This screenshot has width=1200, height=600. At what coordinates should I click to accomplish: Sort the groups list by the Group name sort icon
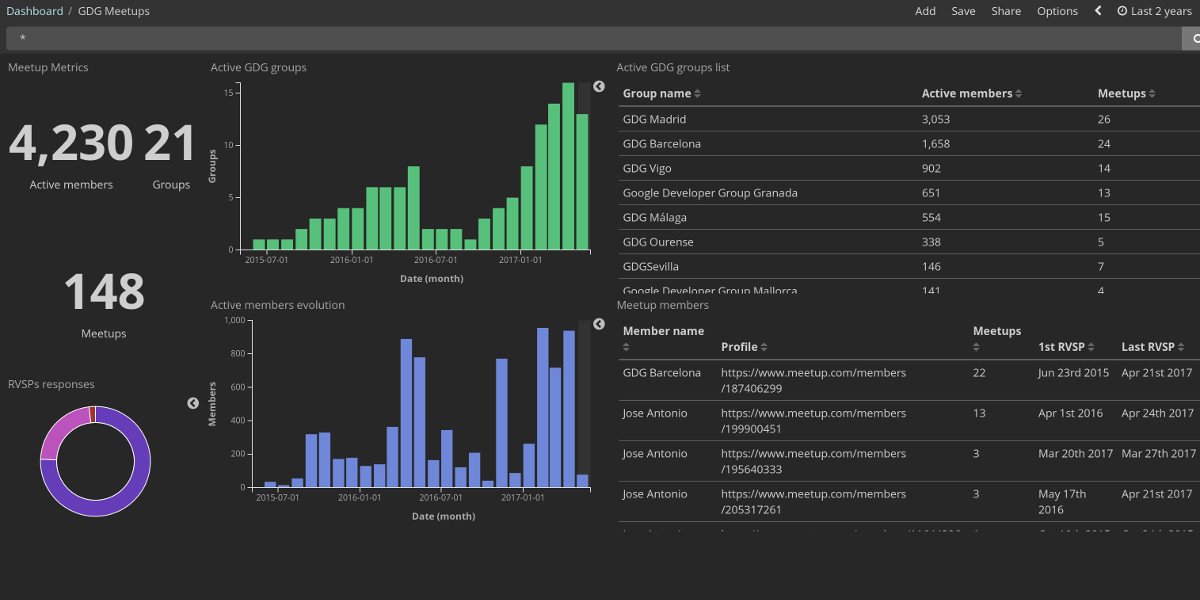click(697, 94)
